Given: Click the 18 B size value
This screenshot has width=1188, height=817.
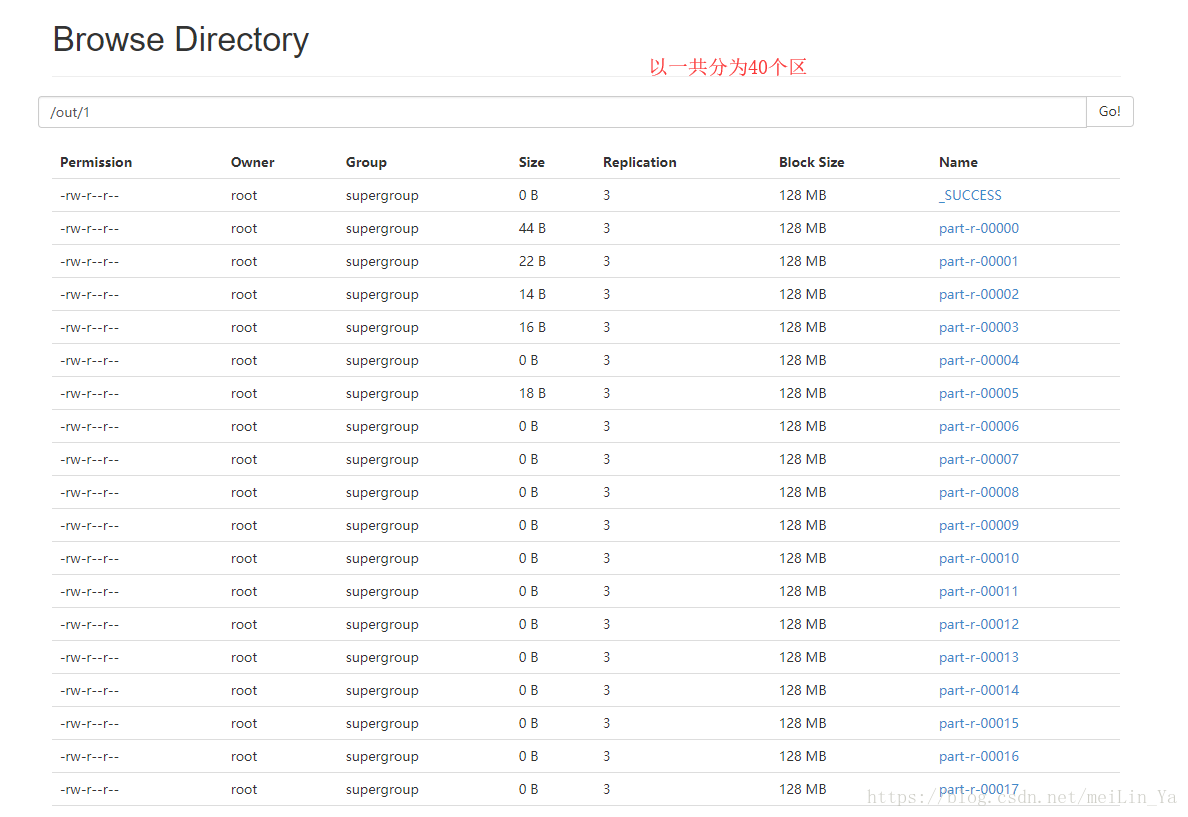Looking at the screenshot, I should [x=532, y=393].
